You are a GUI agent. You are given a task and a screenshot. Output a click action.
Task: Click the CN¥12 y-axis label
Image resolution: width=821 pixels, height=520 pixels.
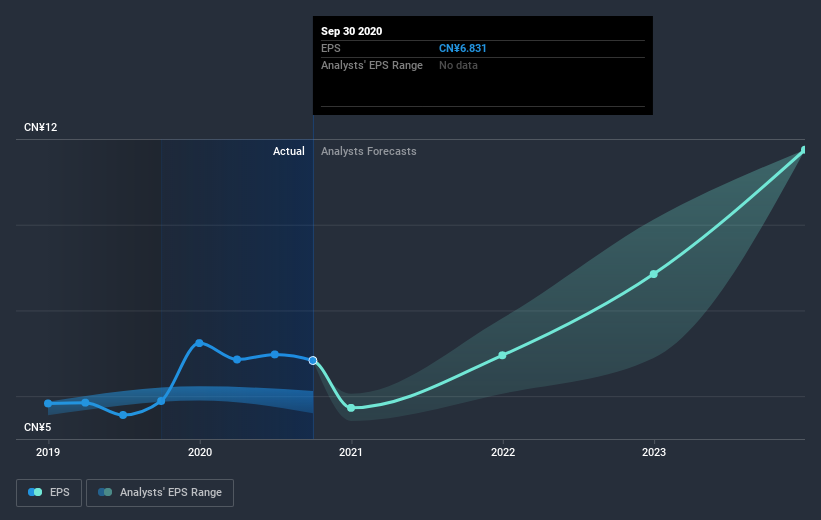(40, 127)
